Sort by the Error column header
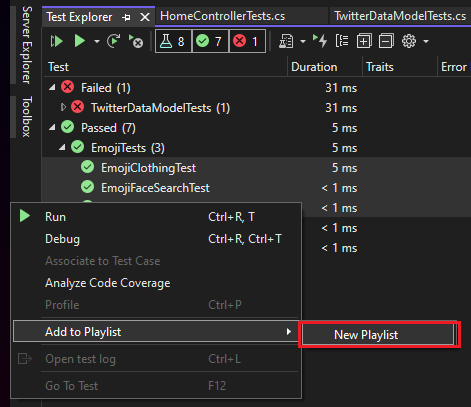The height and width of the screenshot is (407, 471). coord(454,67)
